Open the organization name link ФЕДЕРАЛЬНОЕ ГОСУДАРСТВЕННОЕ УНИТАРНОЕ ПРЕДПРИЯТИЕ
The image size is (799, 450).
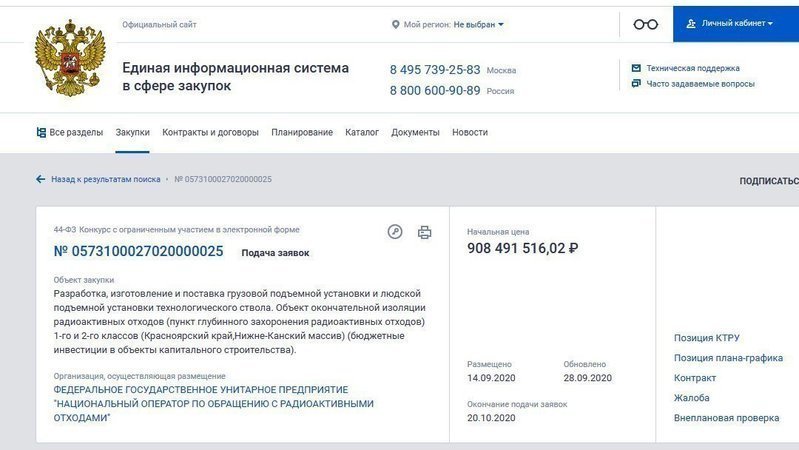(200, 388)
